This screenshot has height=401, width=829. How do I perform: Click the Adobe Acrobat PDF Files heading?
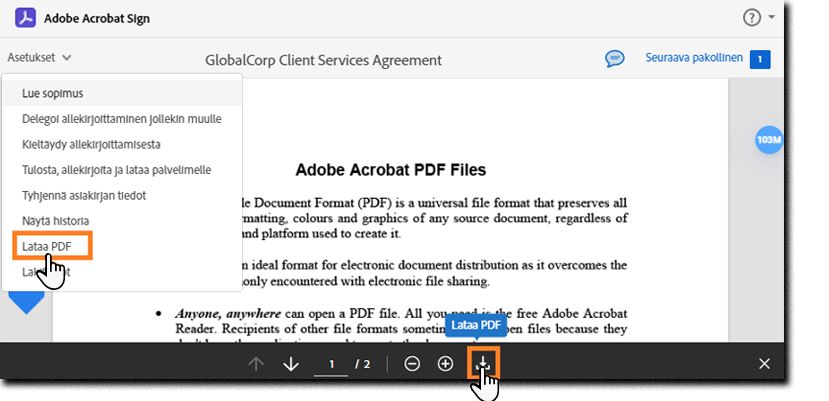[391, 170]
